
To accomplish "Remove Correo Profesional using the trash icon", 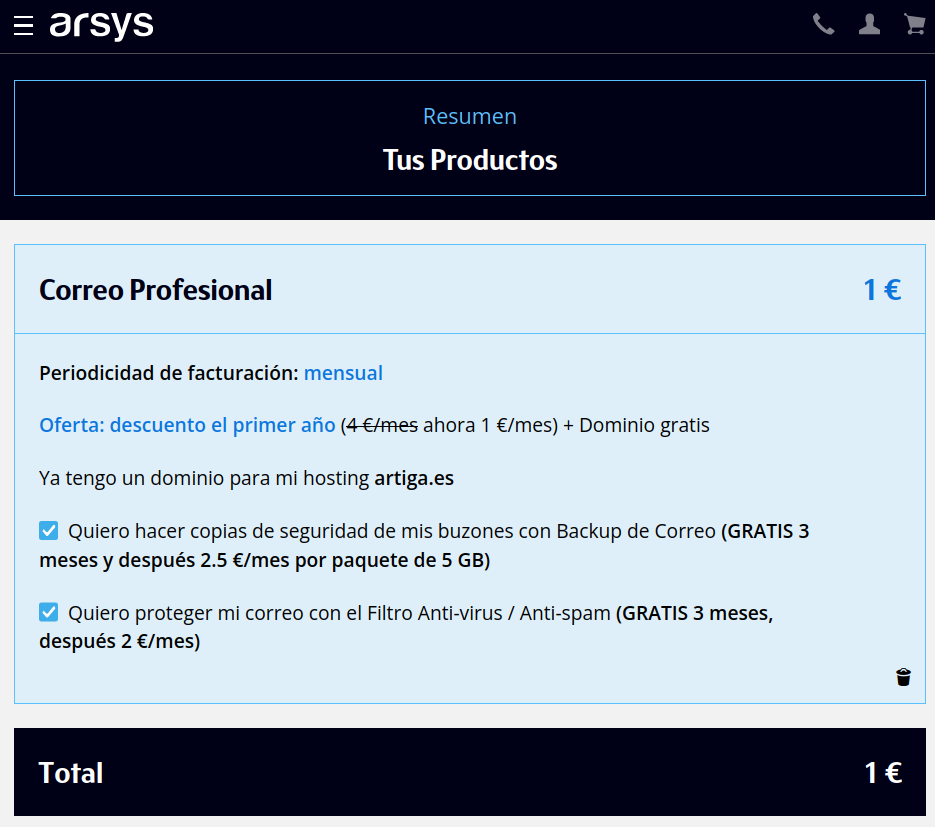I will (903, 677).
